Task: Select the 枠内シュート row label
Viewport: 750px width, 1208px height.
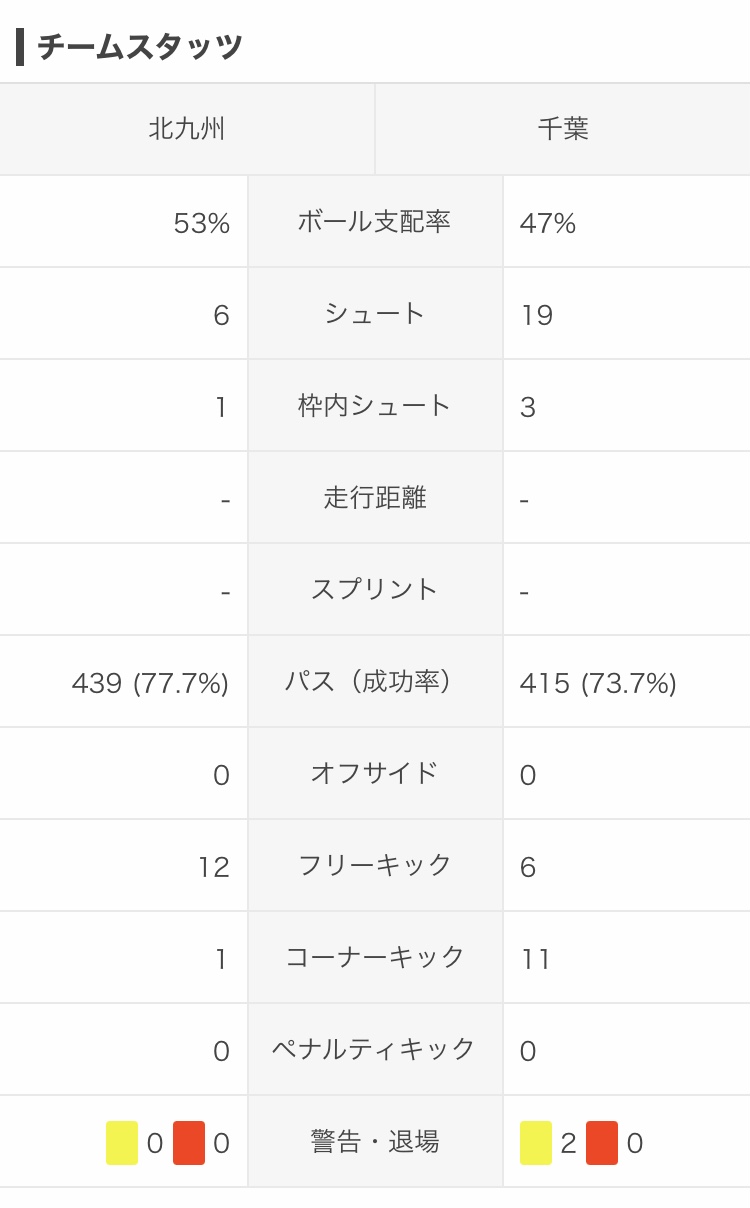Action: (375, 406)
